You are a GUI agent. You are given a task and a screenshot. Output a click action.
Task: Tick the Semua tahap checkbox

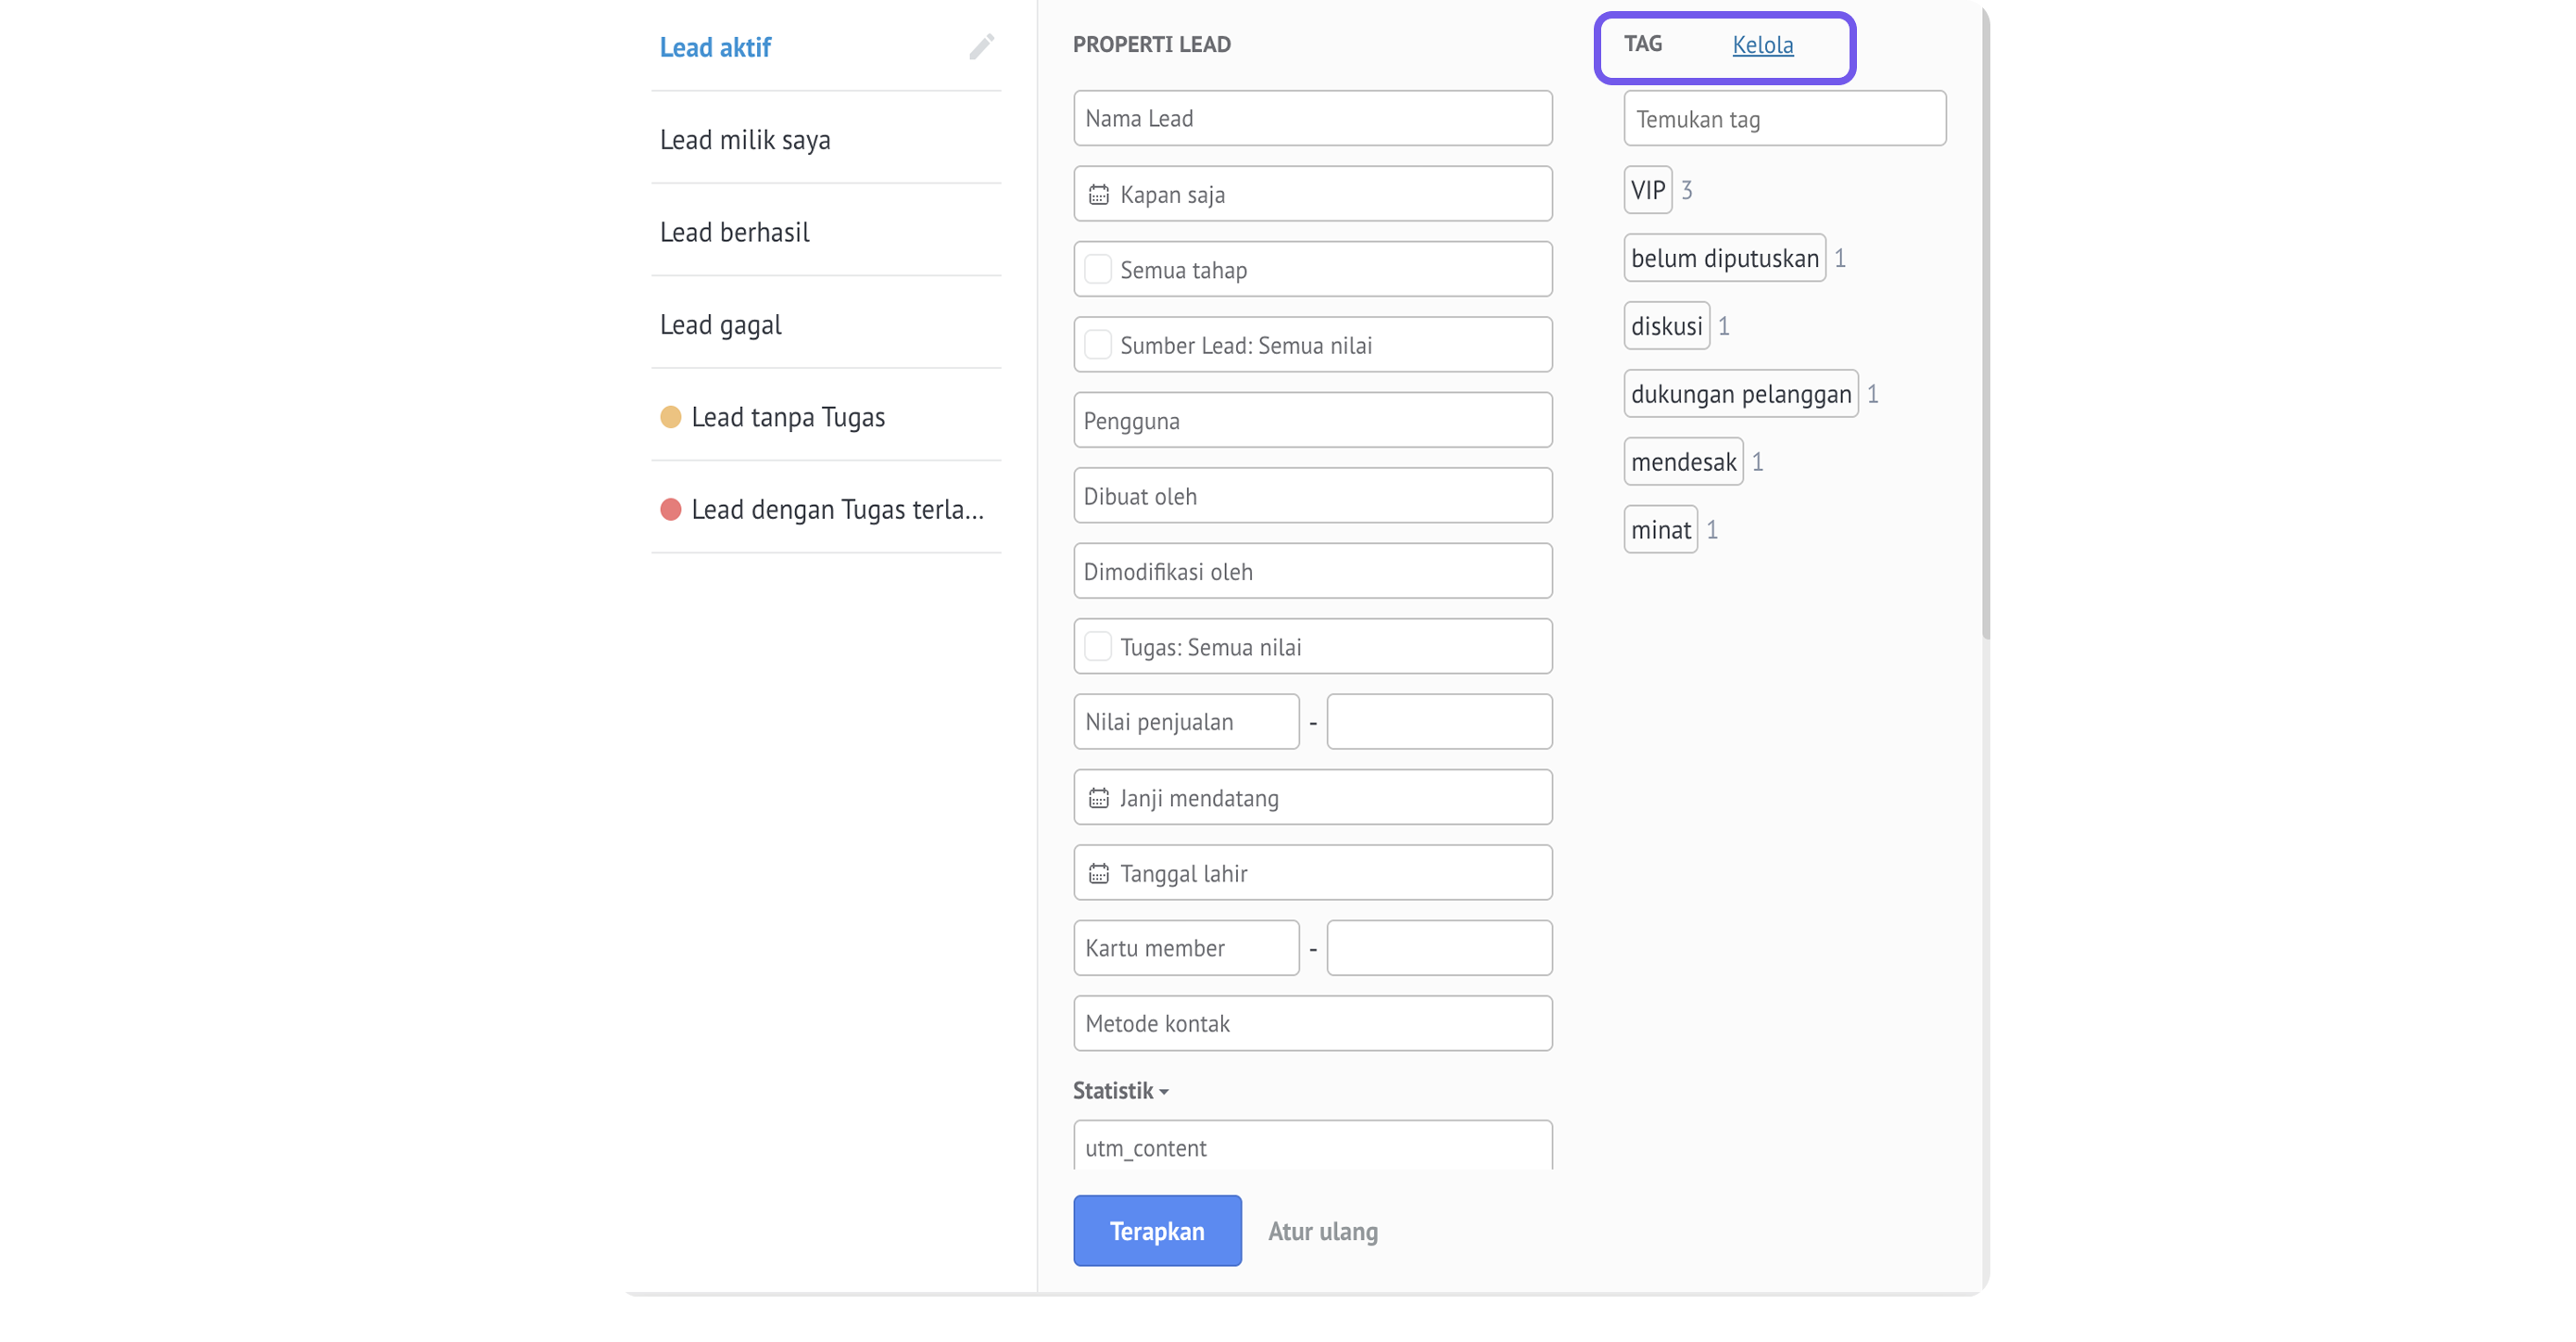point(1097,269)
